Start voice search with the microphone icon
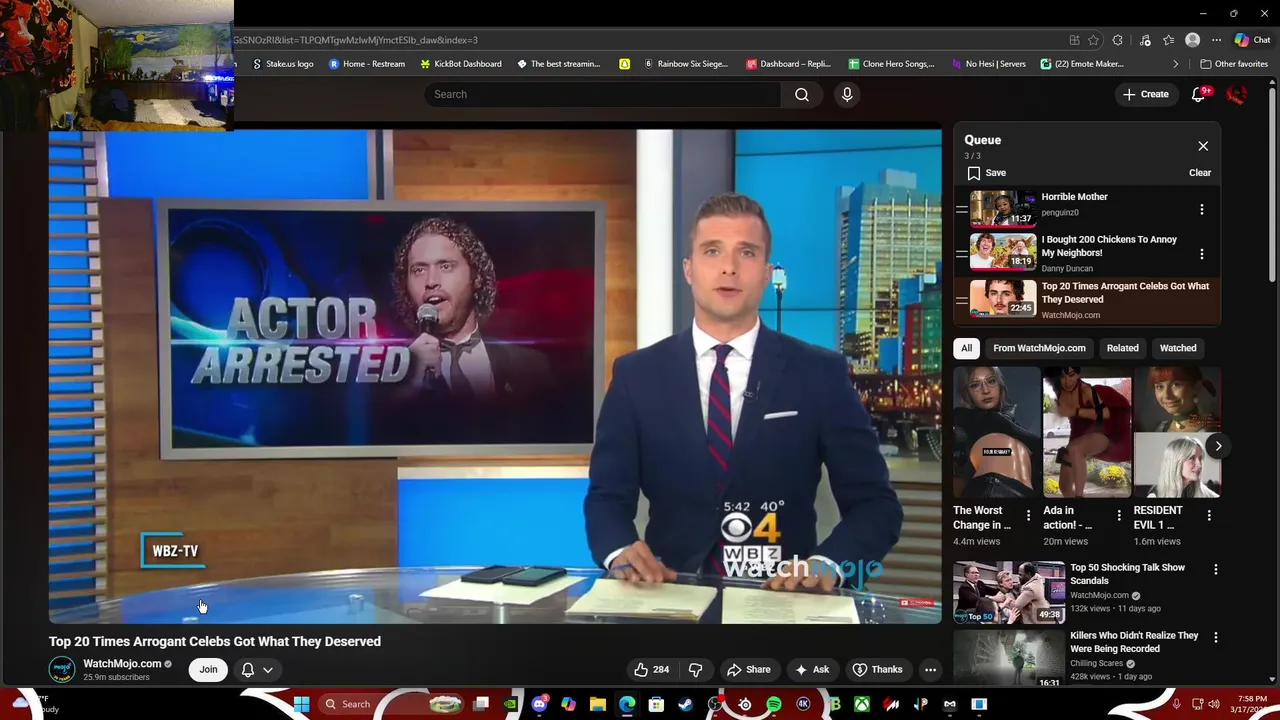Image resolution: width=1280 pixels, height=720 pixels. click(847, 94)
